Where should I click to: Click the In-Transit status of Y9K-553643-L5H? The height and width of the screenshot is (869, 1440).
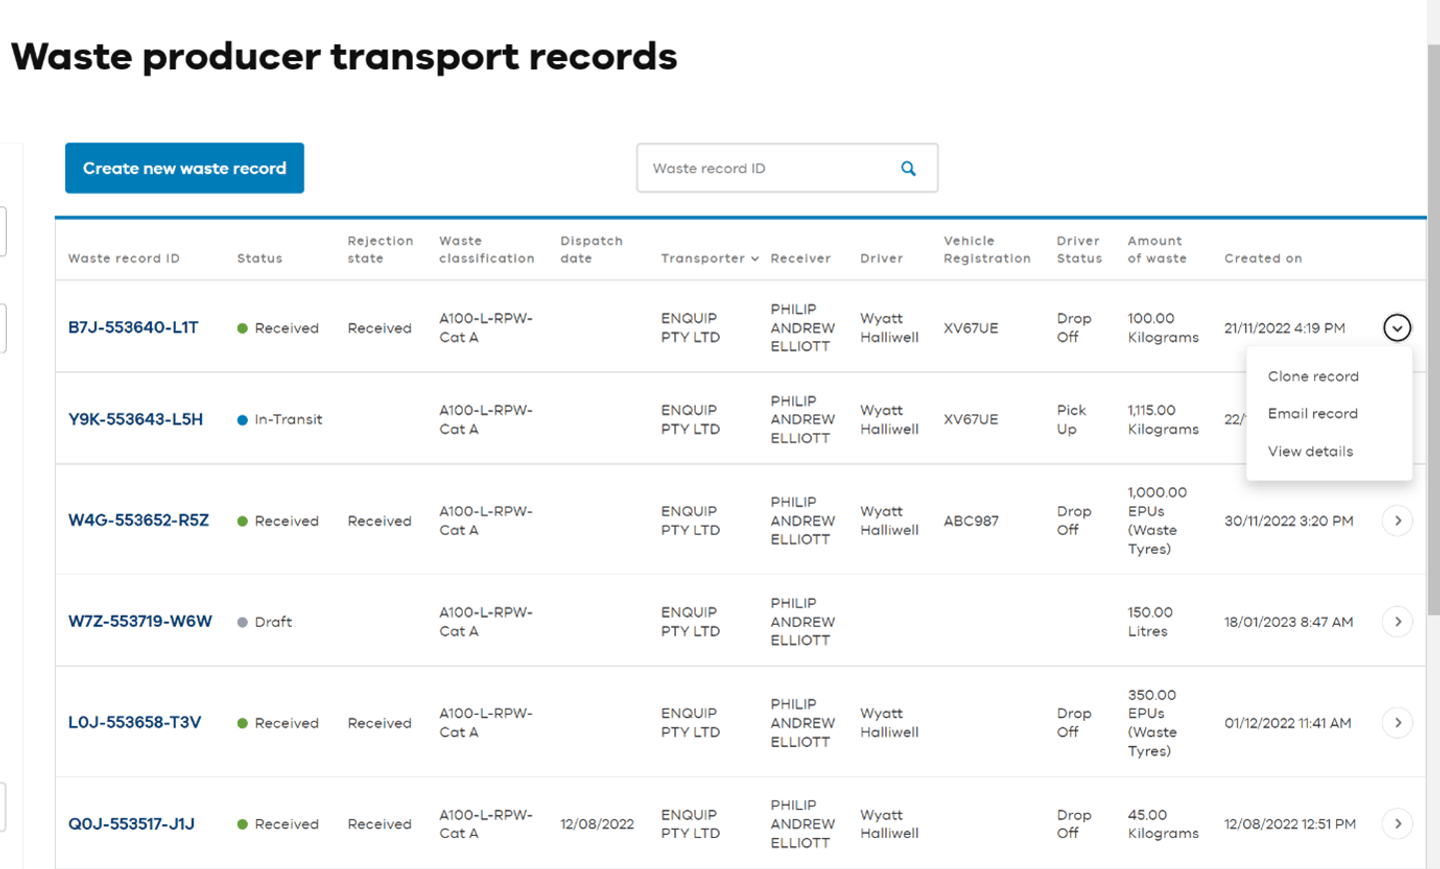point(279,419)
